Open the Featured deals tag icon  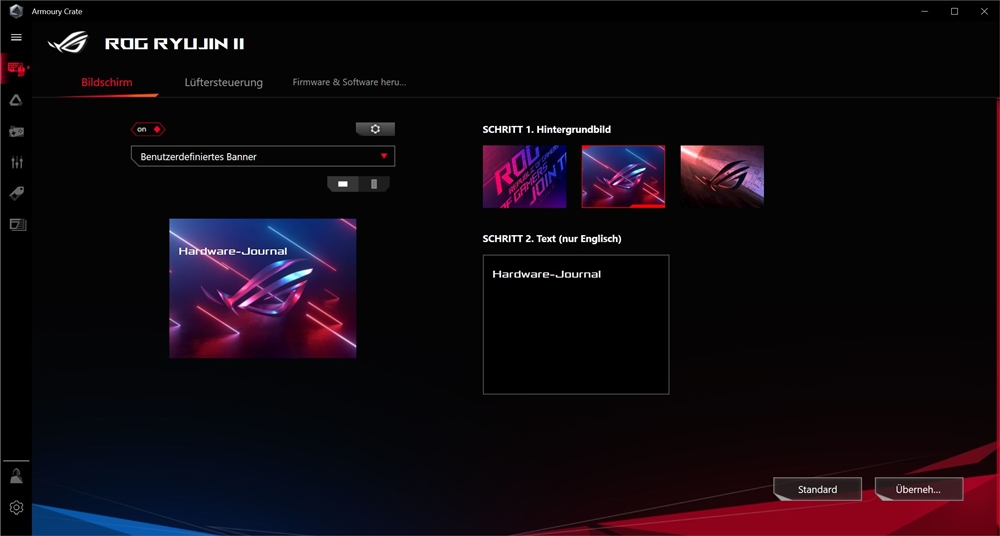(x=17, y=193)
